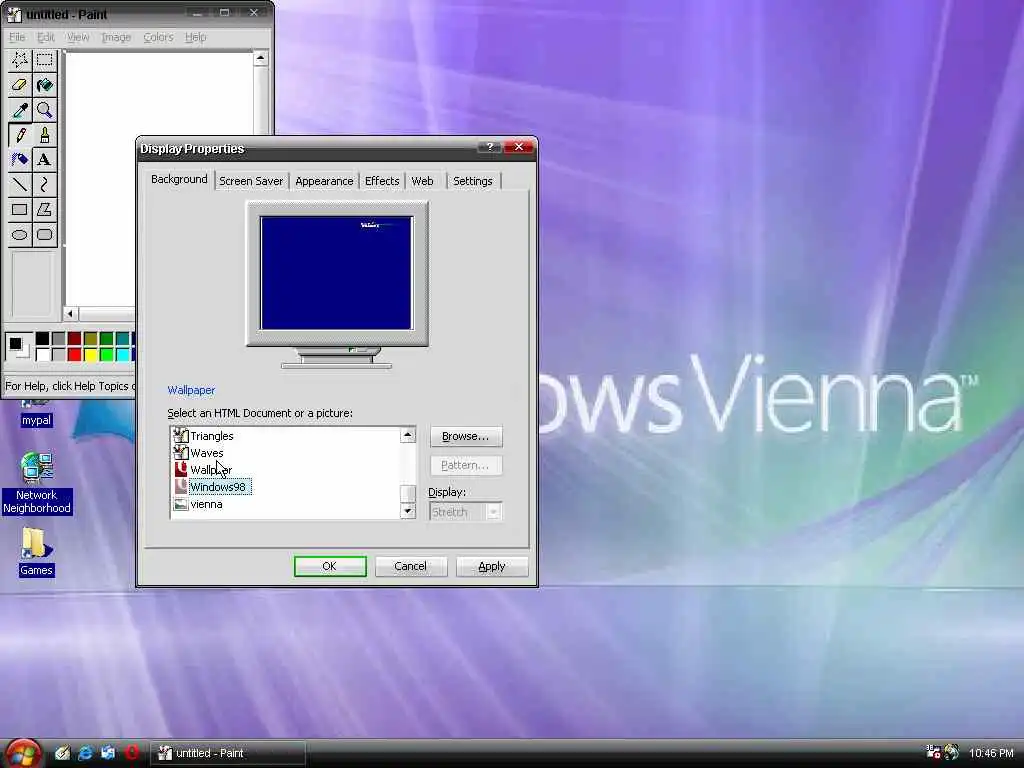Activate the Airbrush spray tool
Screen dimensions: 1024x768
20,160
